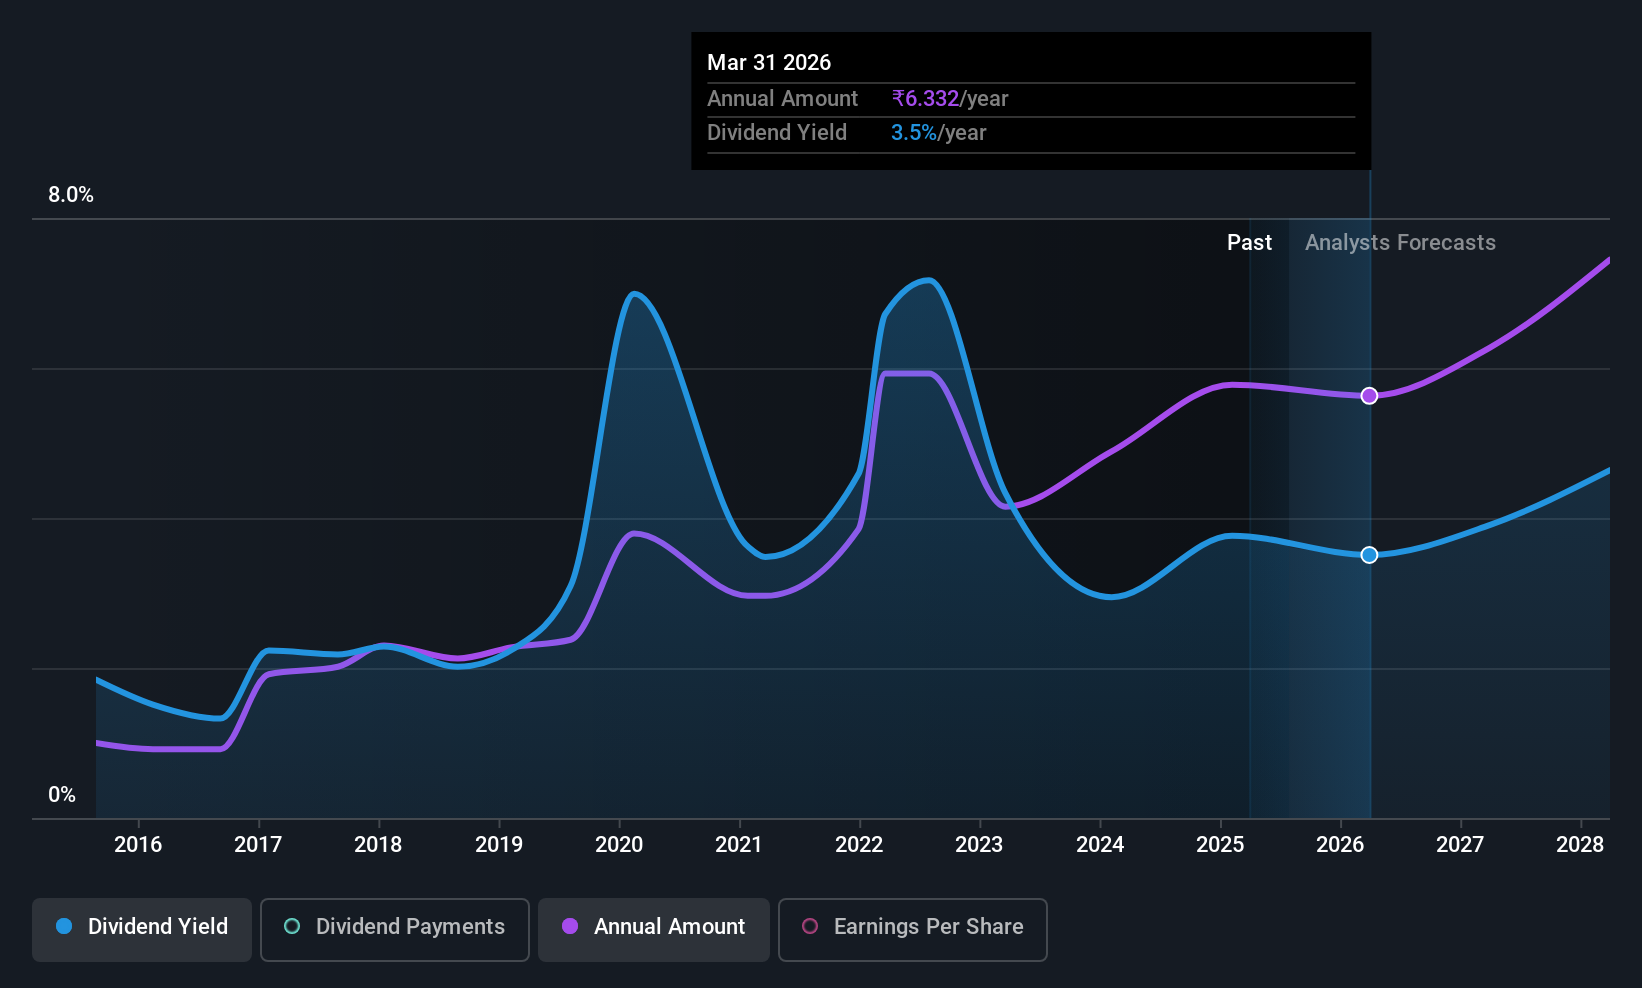Screen dimensions: 1642x988
Task: Click the 2027 x-axis label
Action: click(1460, 845)
